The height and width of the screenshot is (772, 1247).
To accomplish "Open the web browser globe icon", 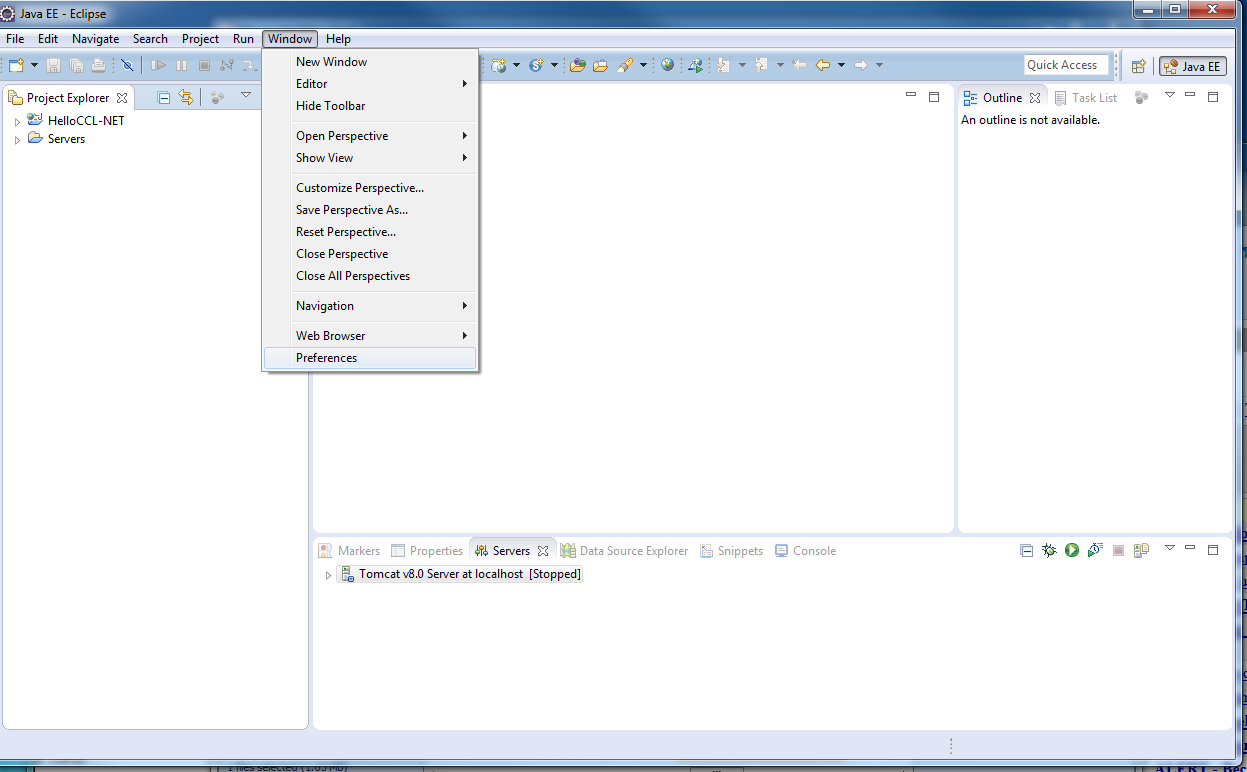I will coord(667,65).
